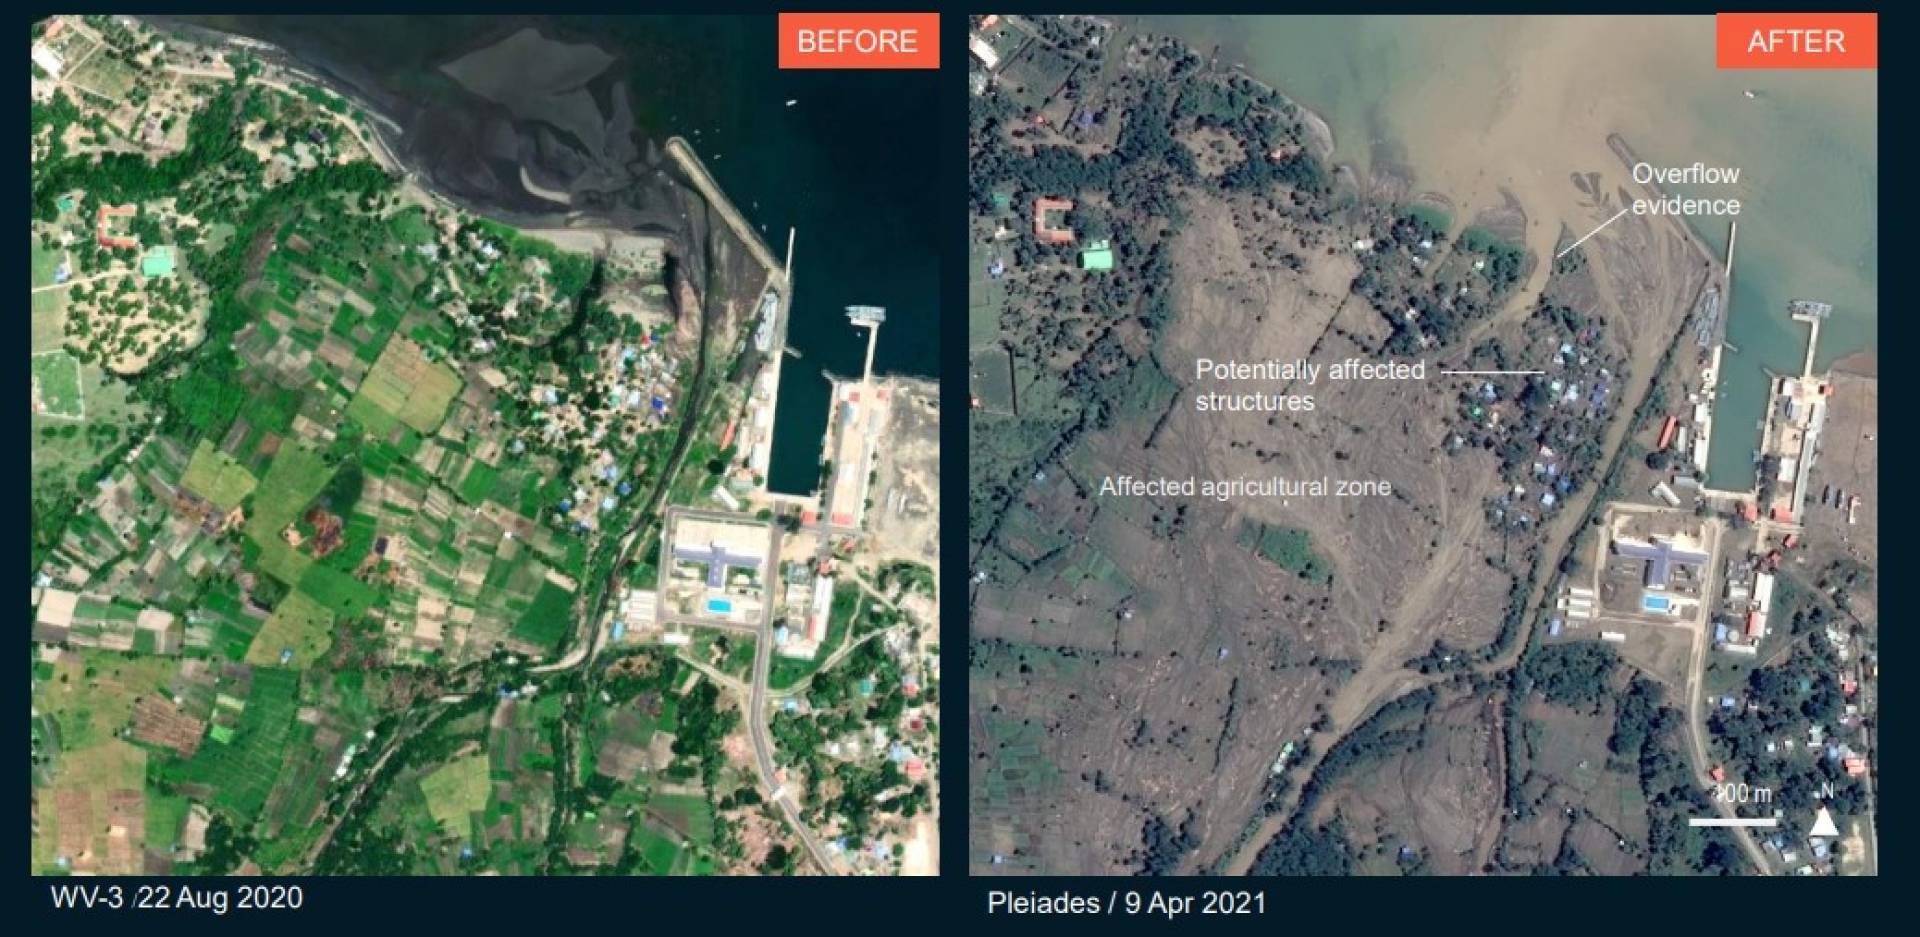Click the white leader line under Overflow evidence
Image resolution: width=1920 pixels, height=937 pixels.
(1593, 233)
